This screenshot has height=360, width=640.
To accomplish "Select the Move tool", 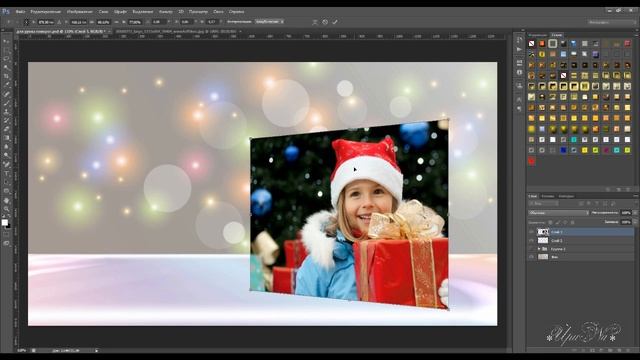I will (x=6, y=42).
